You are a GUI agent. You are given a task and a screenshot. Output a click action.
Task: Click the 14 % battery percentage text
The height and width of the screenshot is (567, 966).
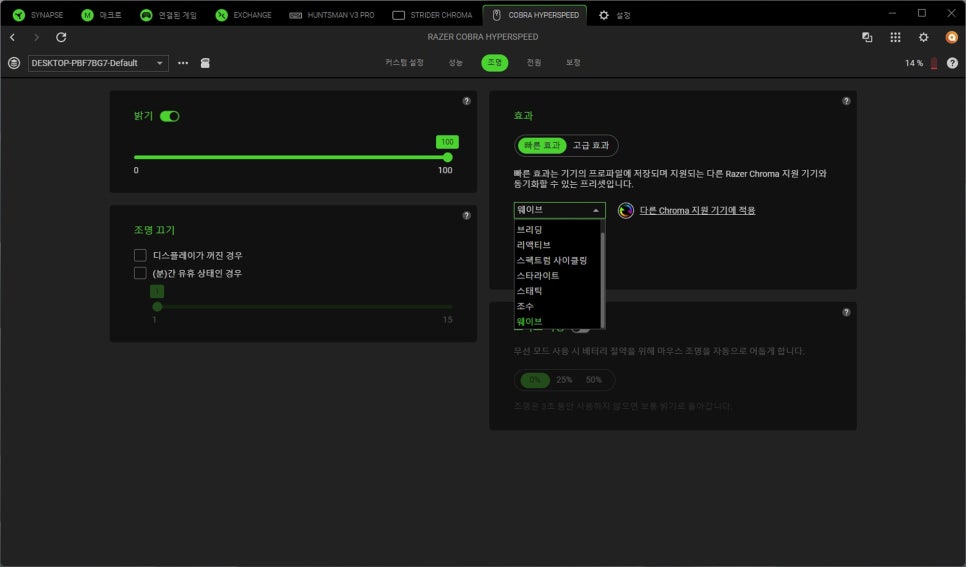tap(914, 63)
